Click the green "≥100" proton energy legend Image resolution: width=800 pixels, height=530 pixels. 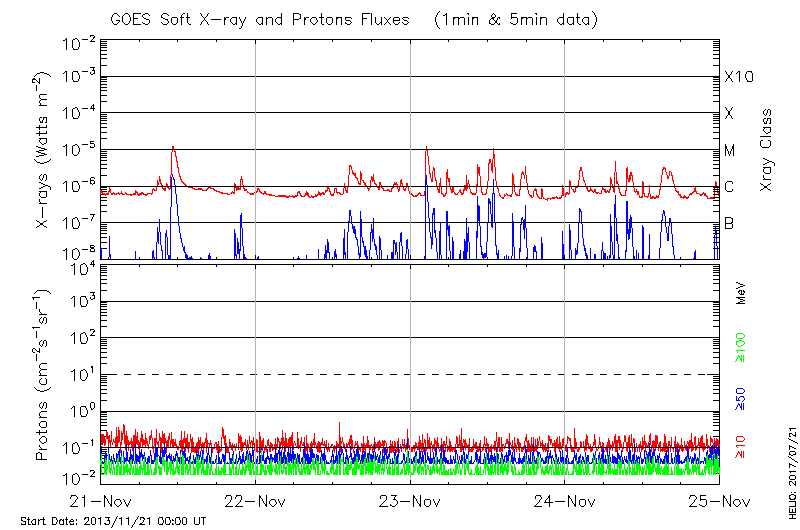point(742,347)
